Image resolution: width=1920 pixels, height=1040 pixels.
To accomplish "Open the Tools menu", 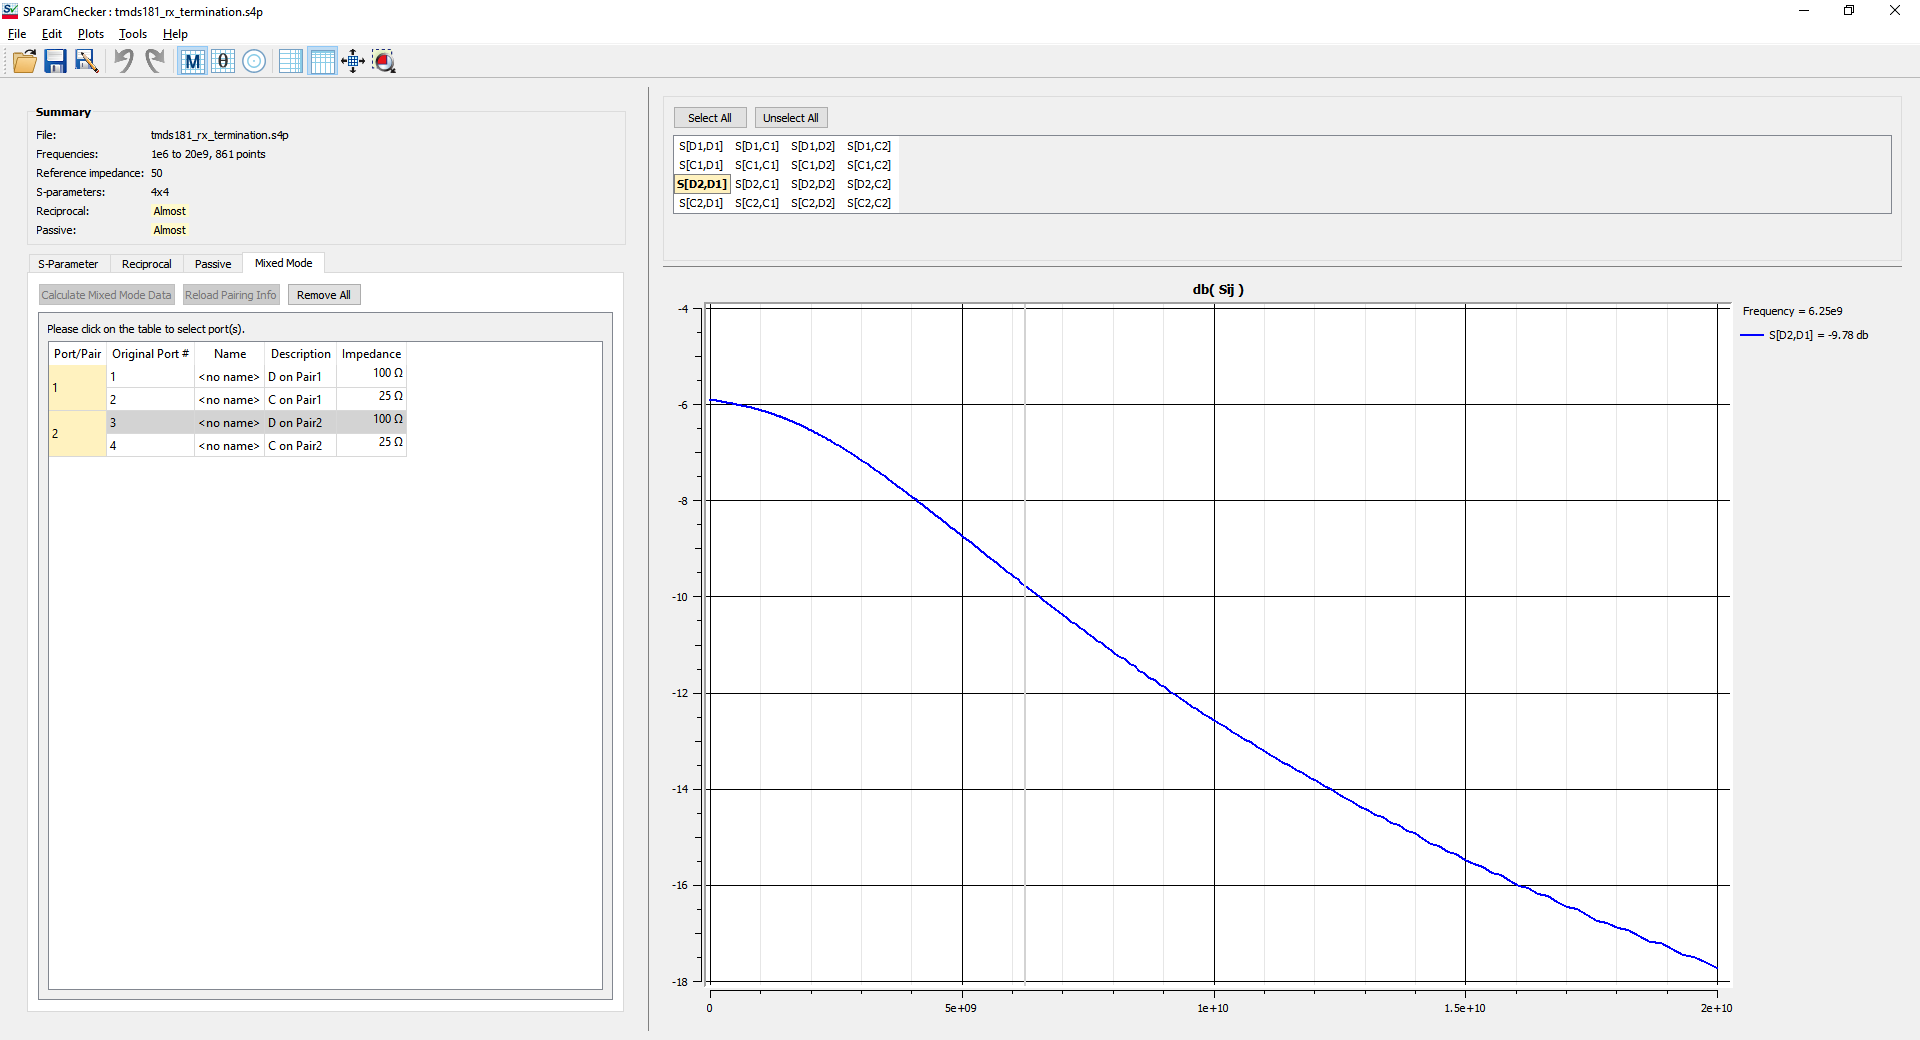I will (133, 34).
